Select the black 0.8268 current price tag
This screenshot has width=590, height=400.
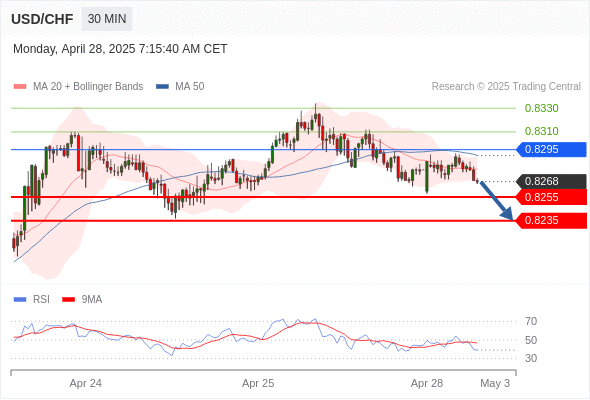point(551,181)
